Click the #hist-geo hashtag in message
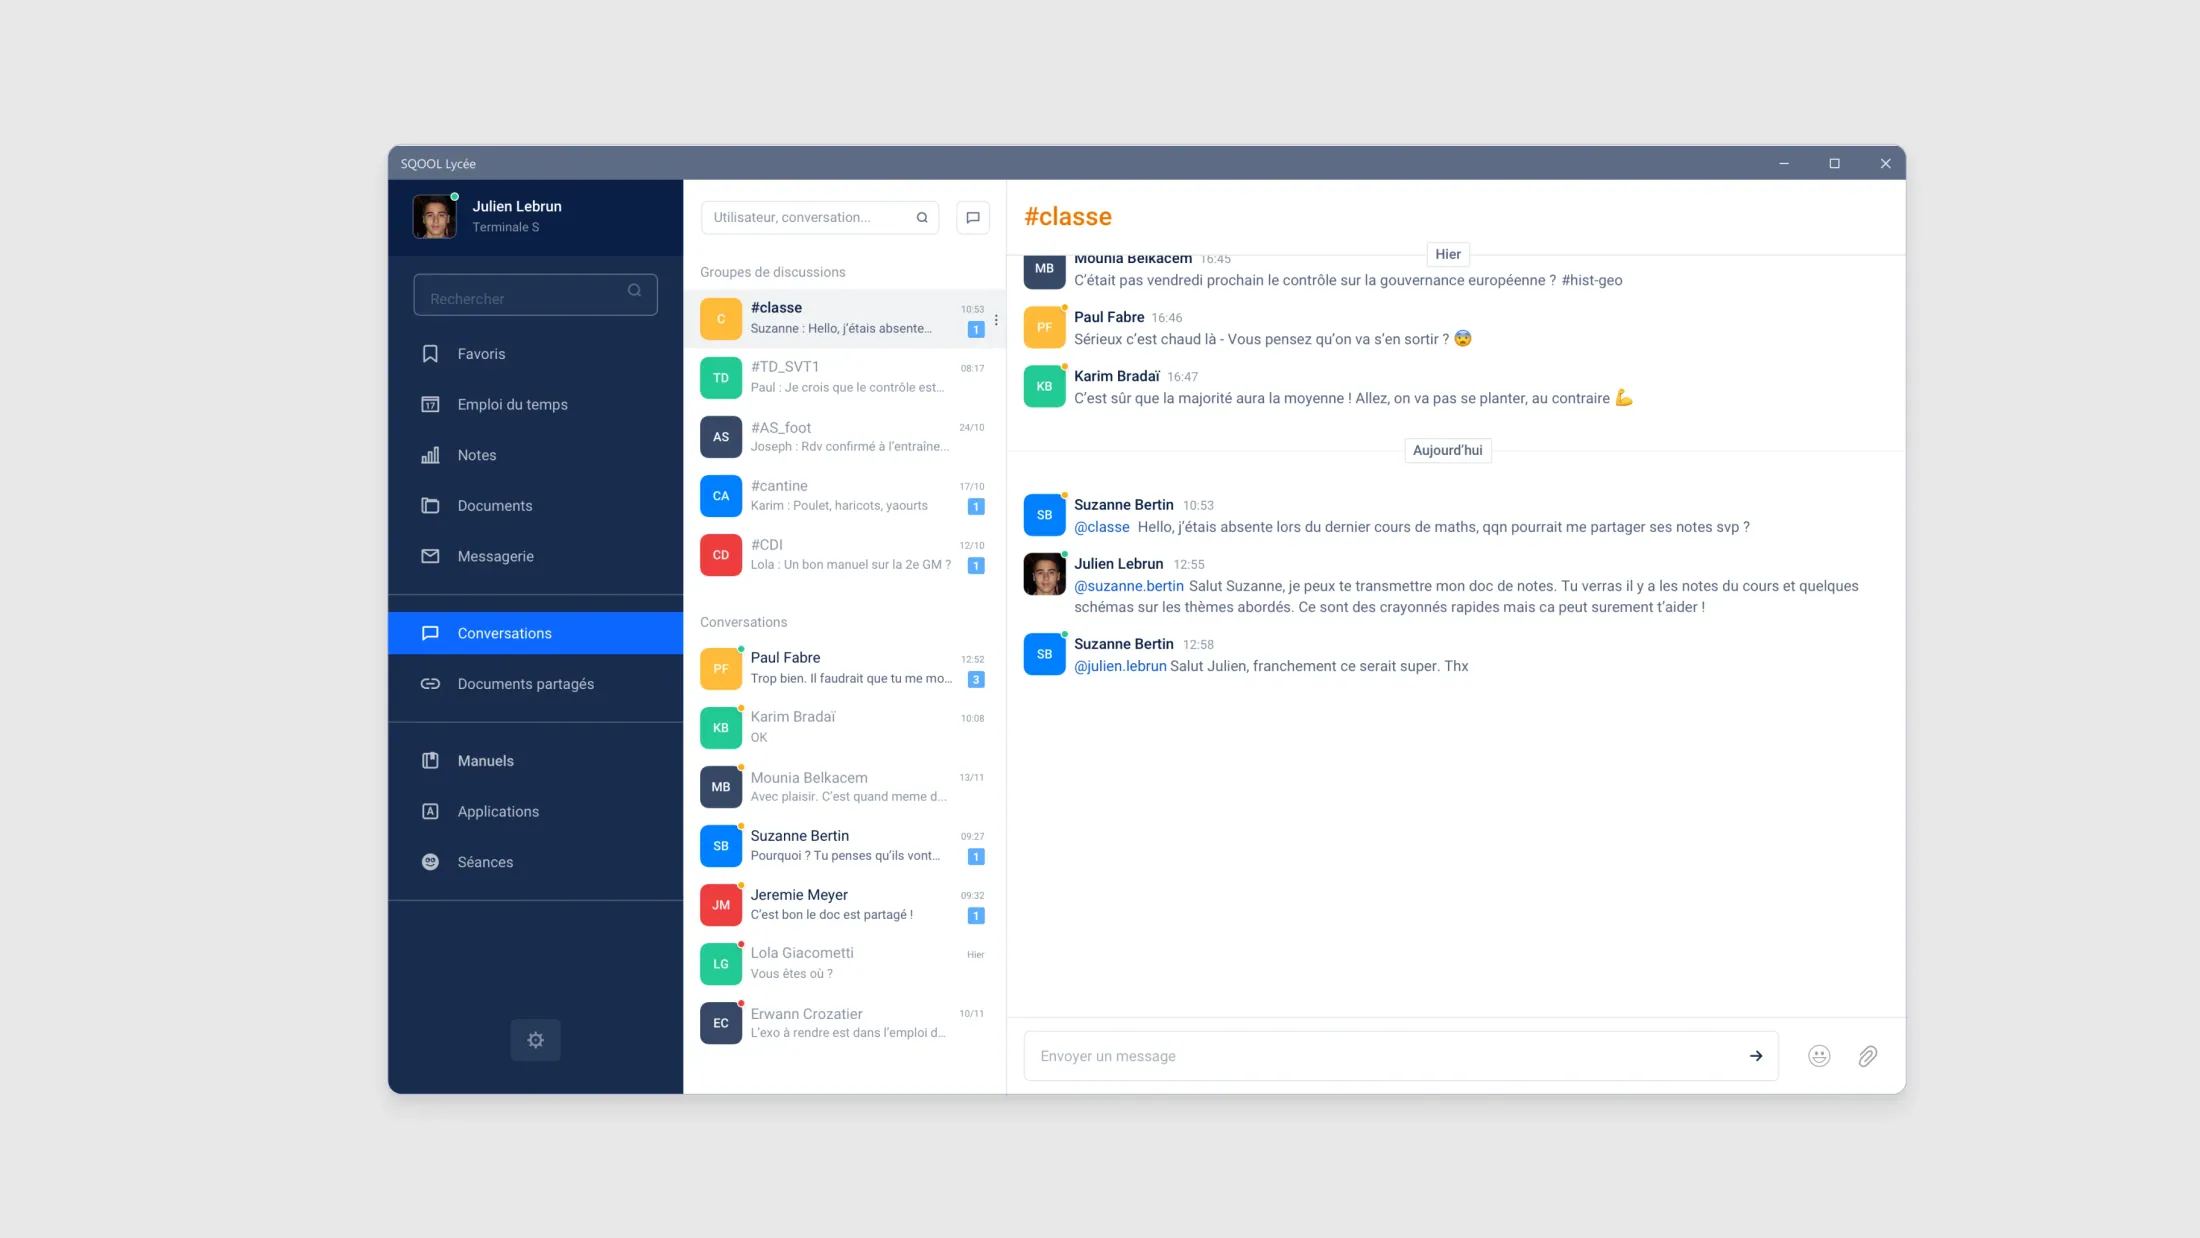The width and height of the screenshot is (2200, 1238). pos(1592,280)
